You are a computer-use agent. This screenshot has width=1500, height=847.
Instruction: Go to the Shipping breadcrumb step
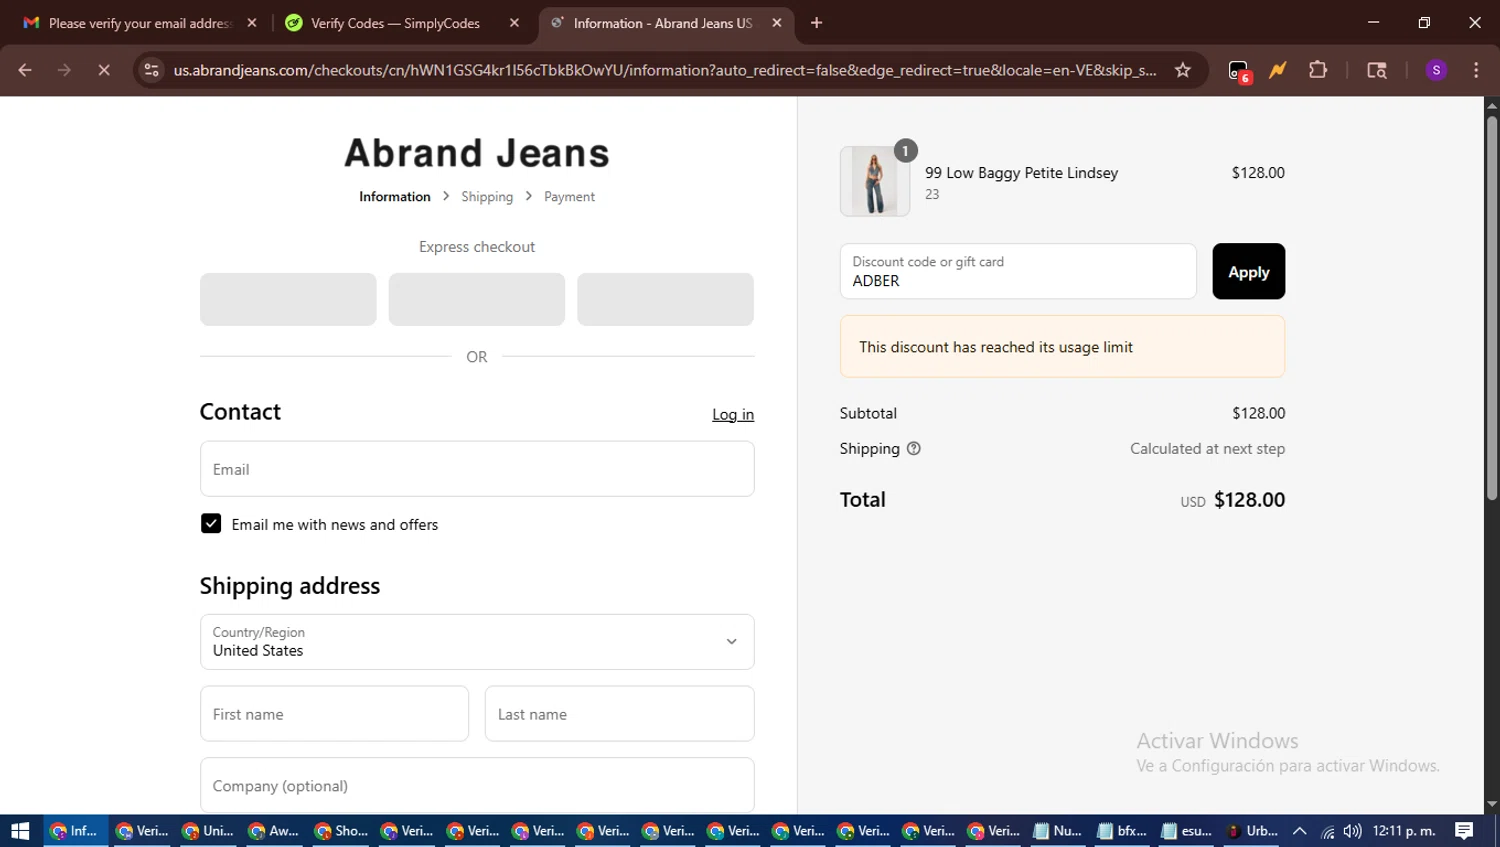(487, 197)
